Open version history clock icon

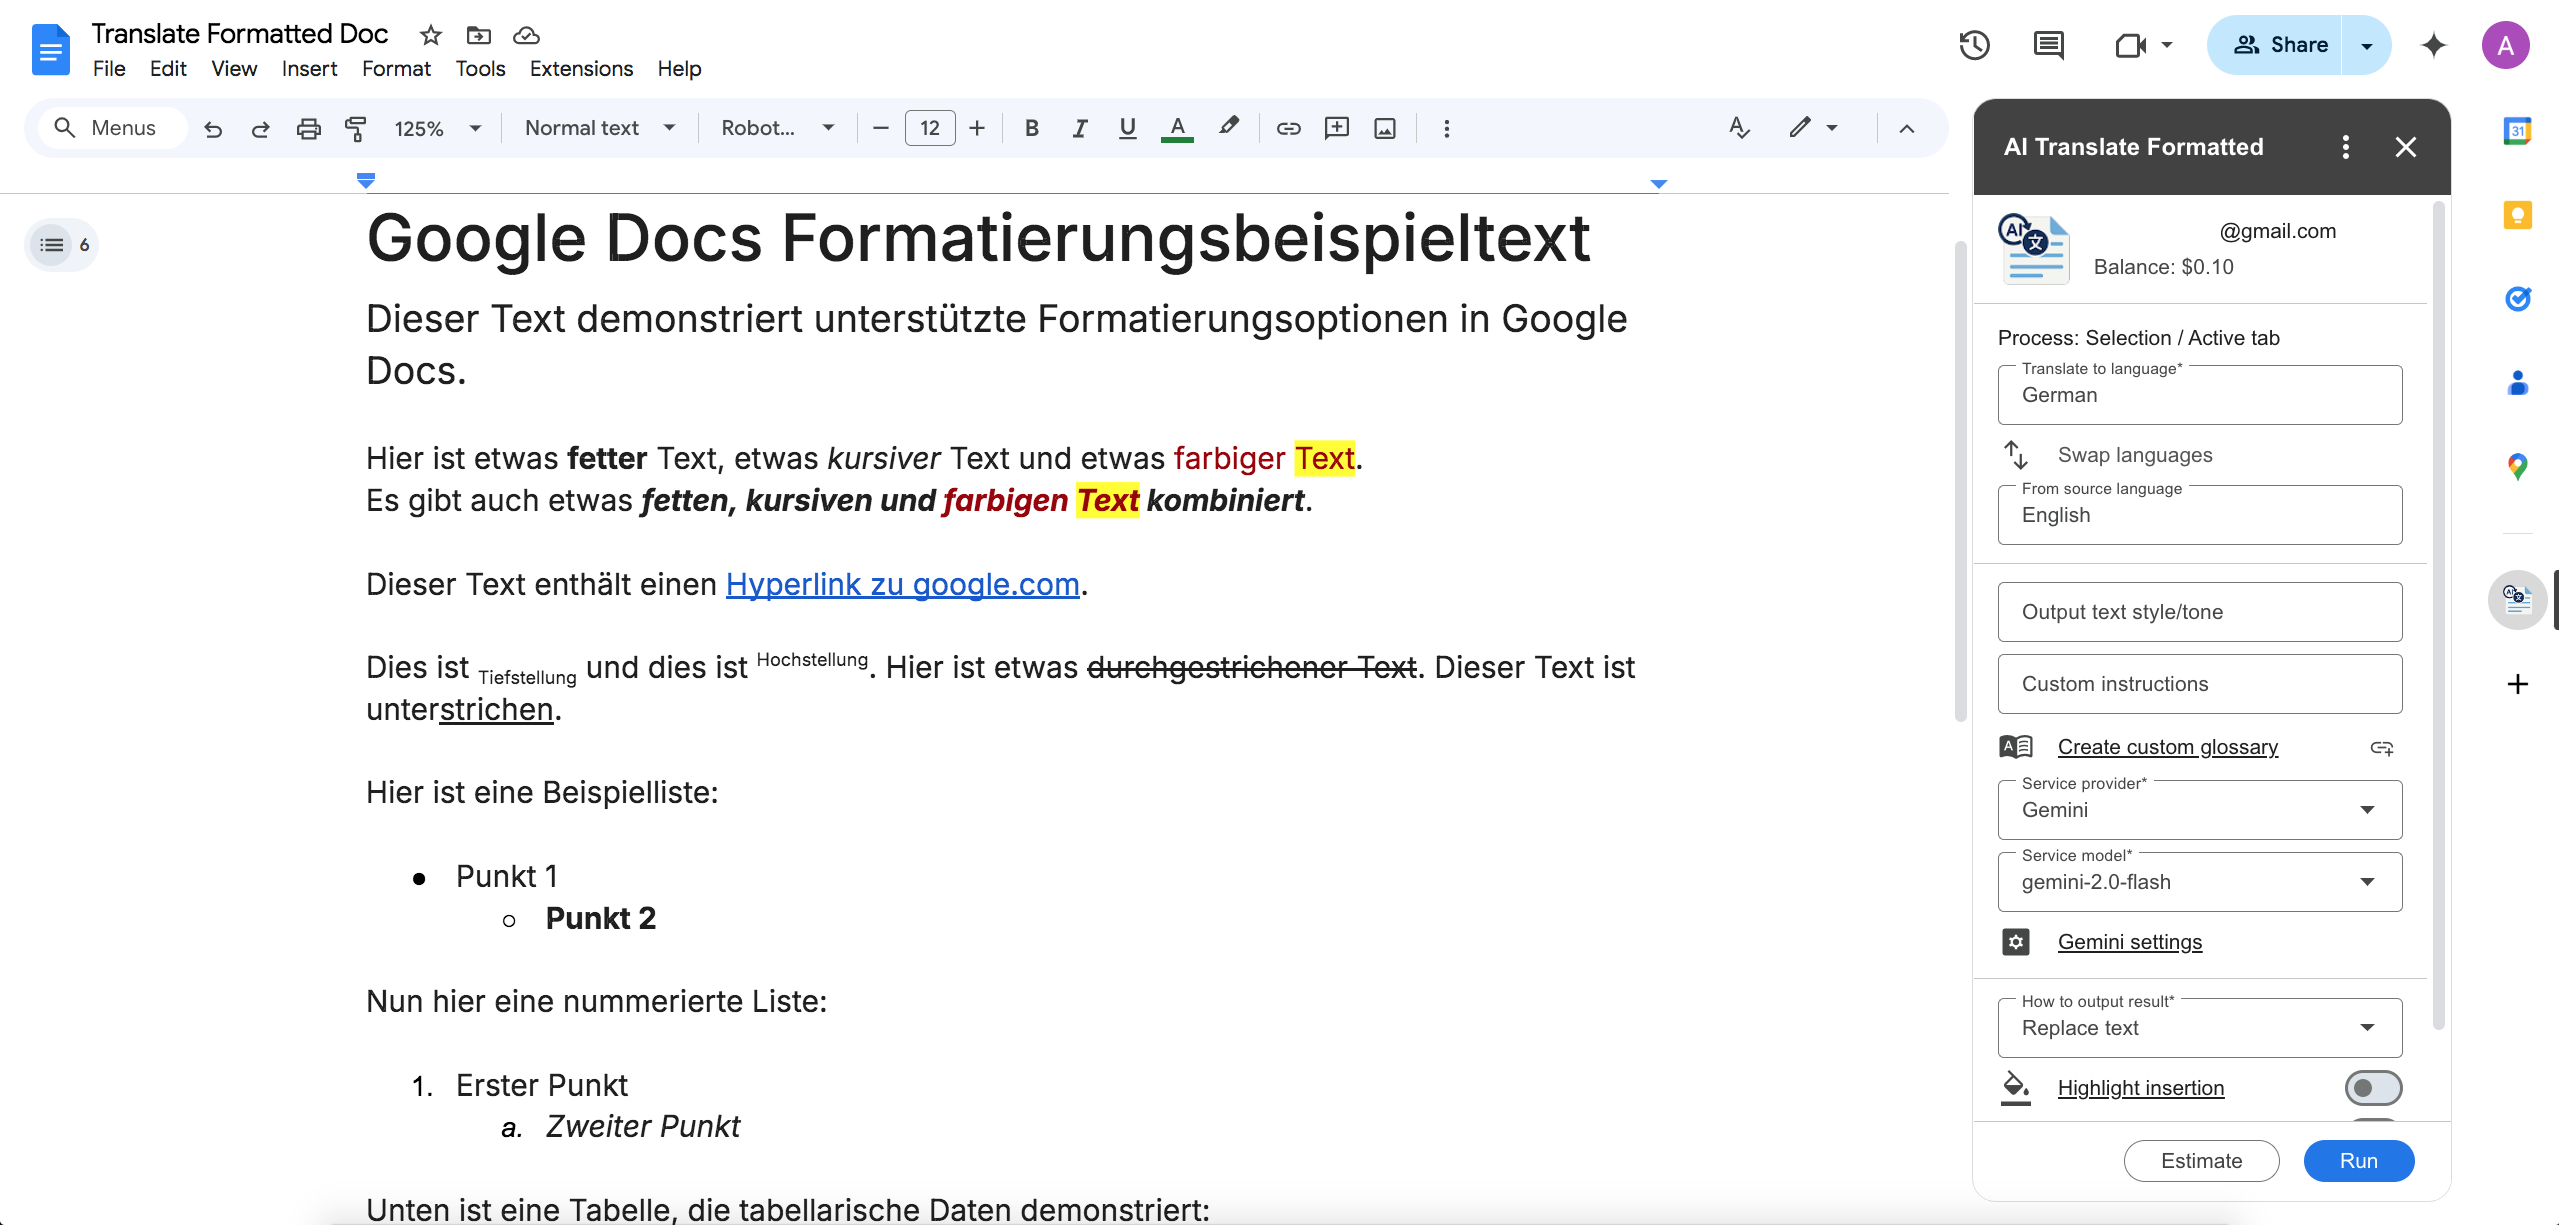[1975, 45]
